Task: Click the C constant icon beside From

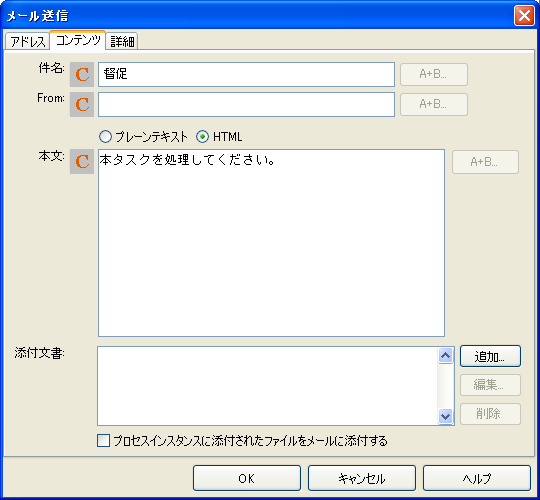Action: 82,104
